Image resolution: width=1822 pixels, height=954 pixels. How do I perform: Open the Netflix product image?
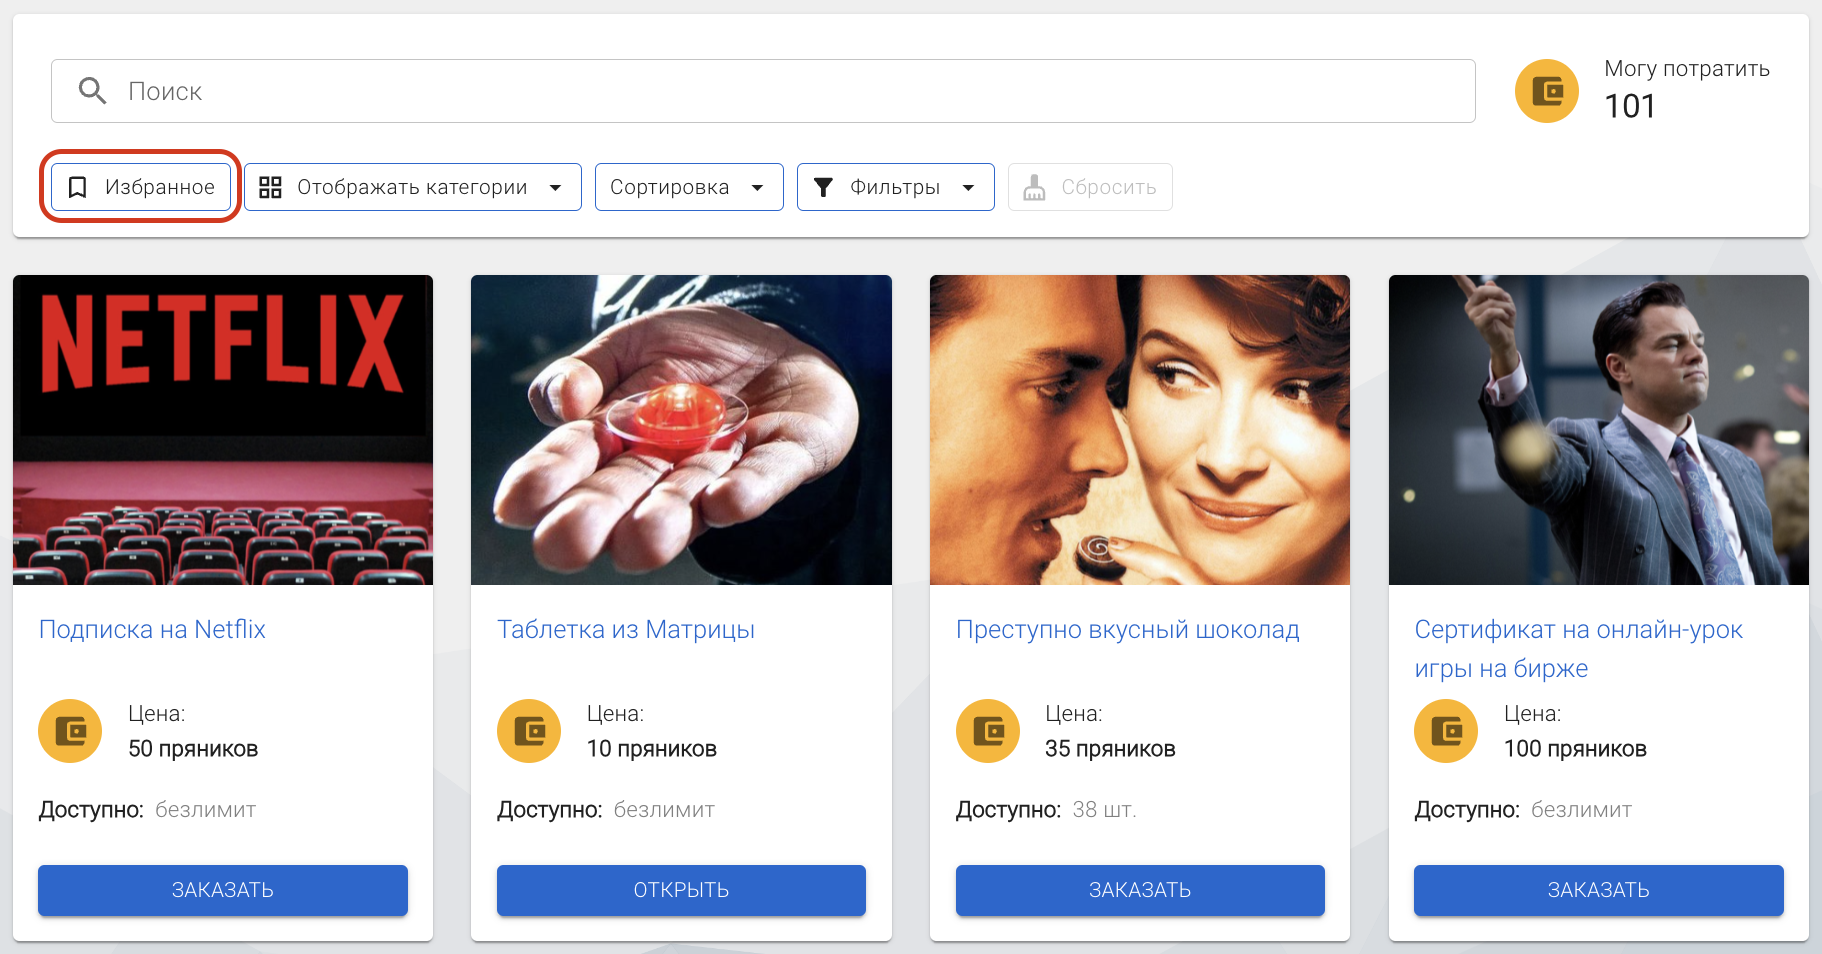click(223, 430)
